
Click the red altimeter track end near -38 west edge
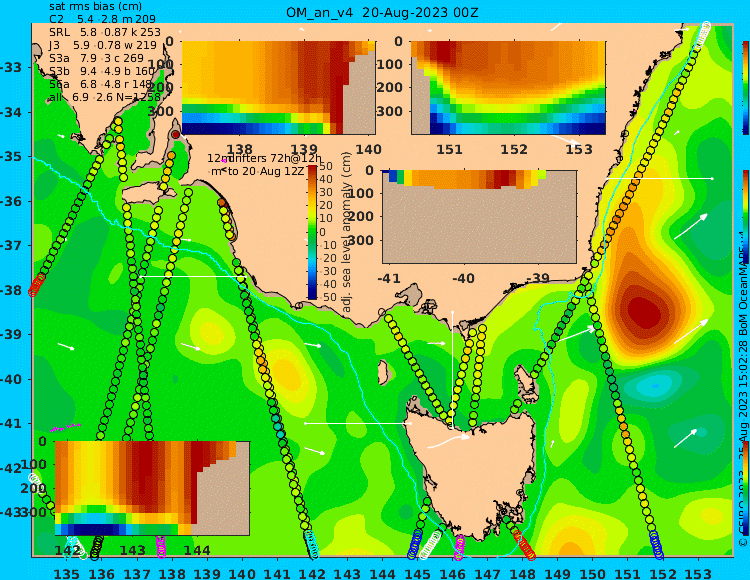(x=36, y=285)
